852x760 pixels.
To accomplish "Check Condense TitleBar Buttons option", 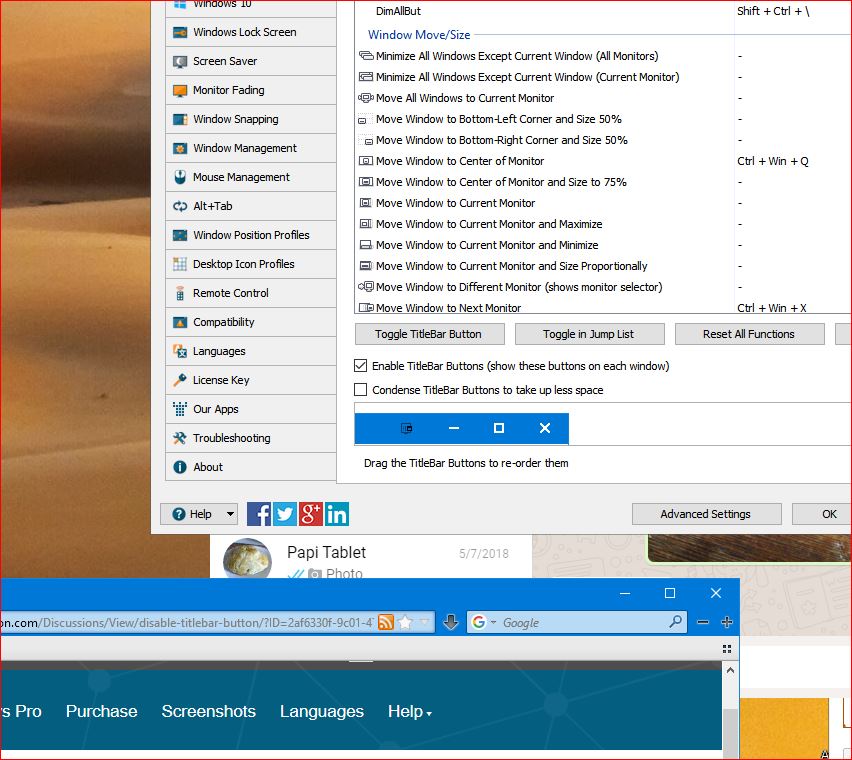I will pos(361,390).
